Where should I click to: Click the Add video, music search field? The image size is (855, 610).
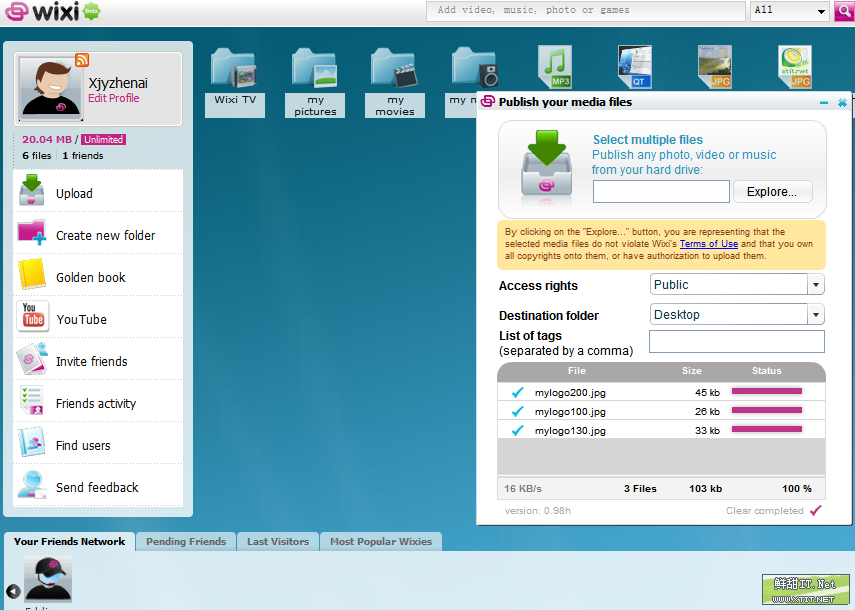[586, 11]
